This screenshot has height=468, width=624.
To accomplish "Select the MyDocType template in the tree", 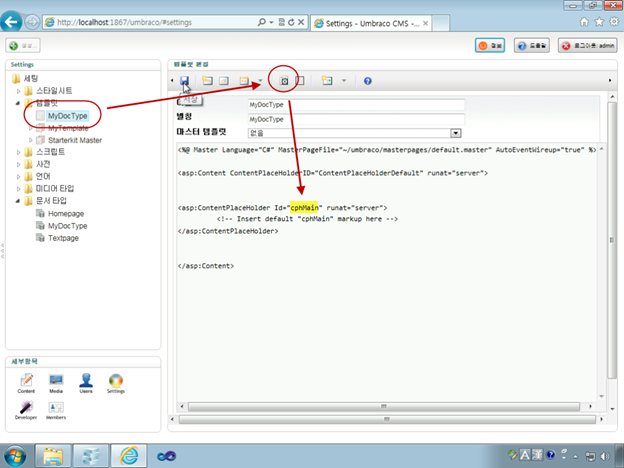I will pos(67,116).
